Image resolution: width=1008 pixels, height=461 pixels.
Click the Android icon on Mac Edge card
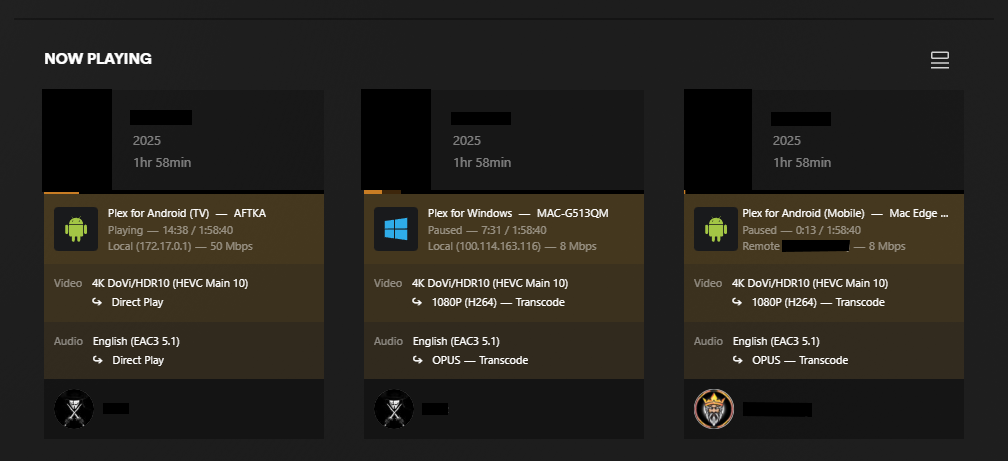coord(716,229)
